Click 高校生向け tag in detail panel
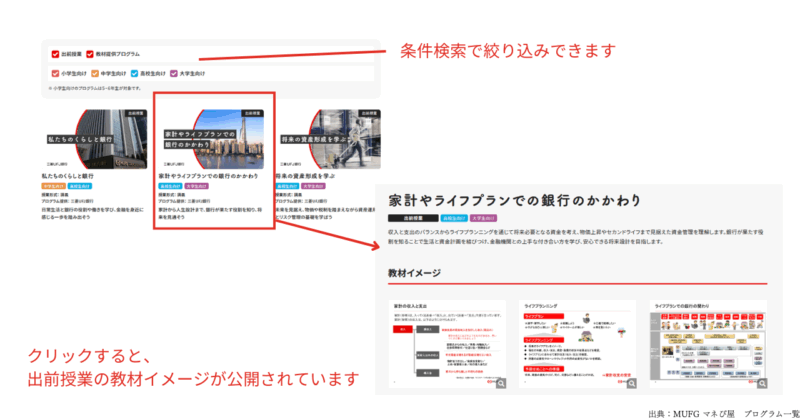 (x=454, y=218)
